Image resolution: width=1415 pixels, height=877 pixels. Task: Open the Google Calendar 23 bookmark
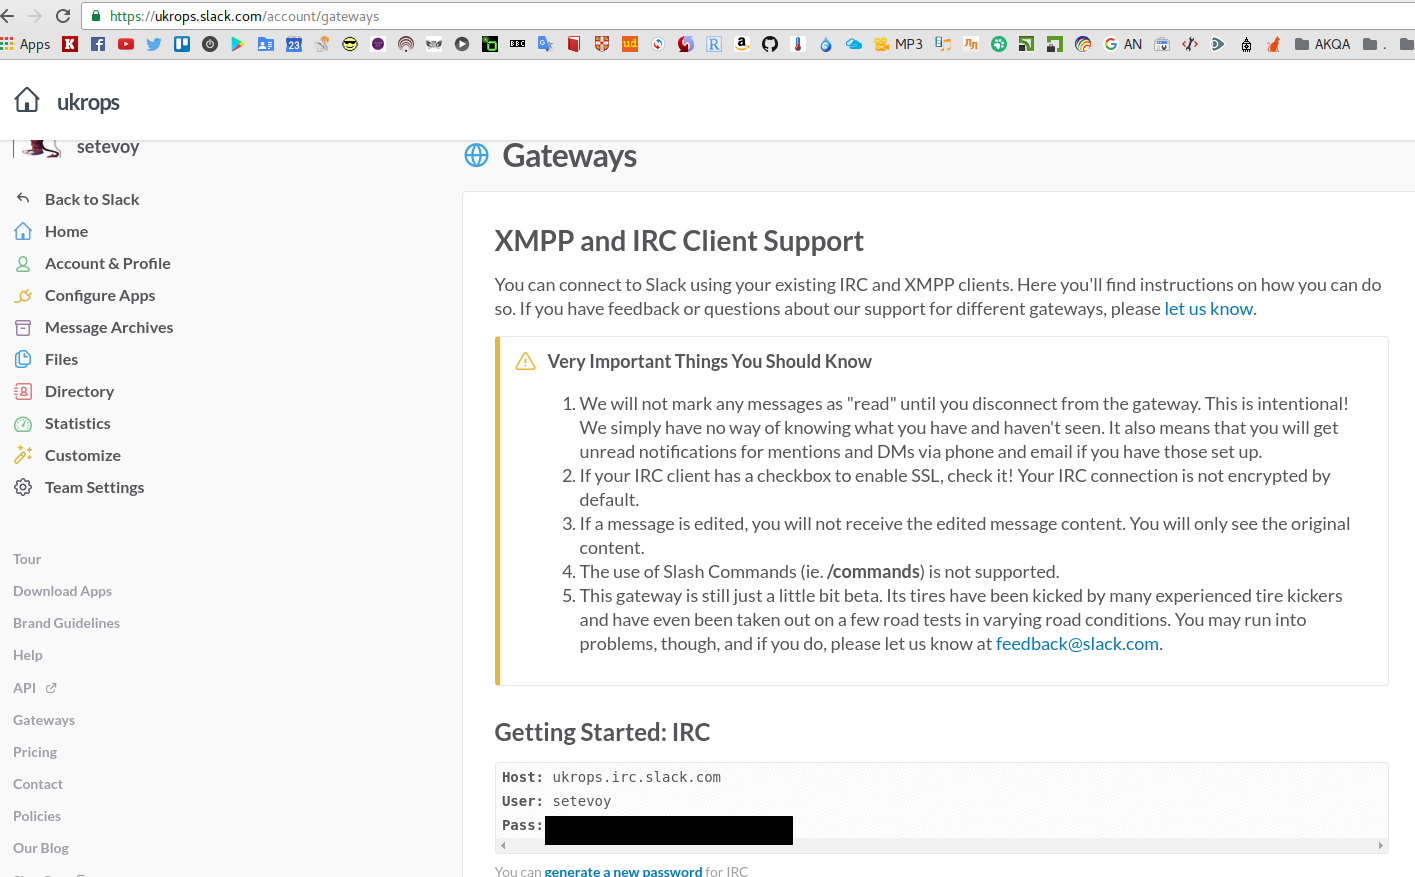tap(294, 44)
